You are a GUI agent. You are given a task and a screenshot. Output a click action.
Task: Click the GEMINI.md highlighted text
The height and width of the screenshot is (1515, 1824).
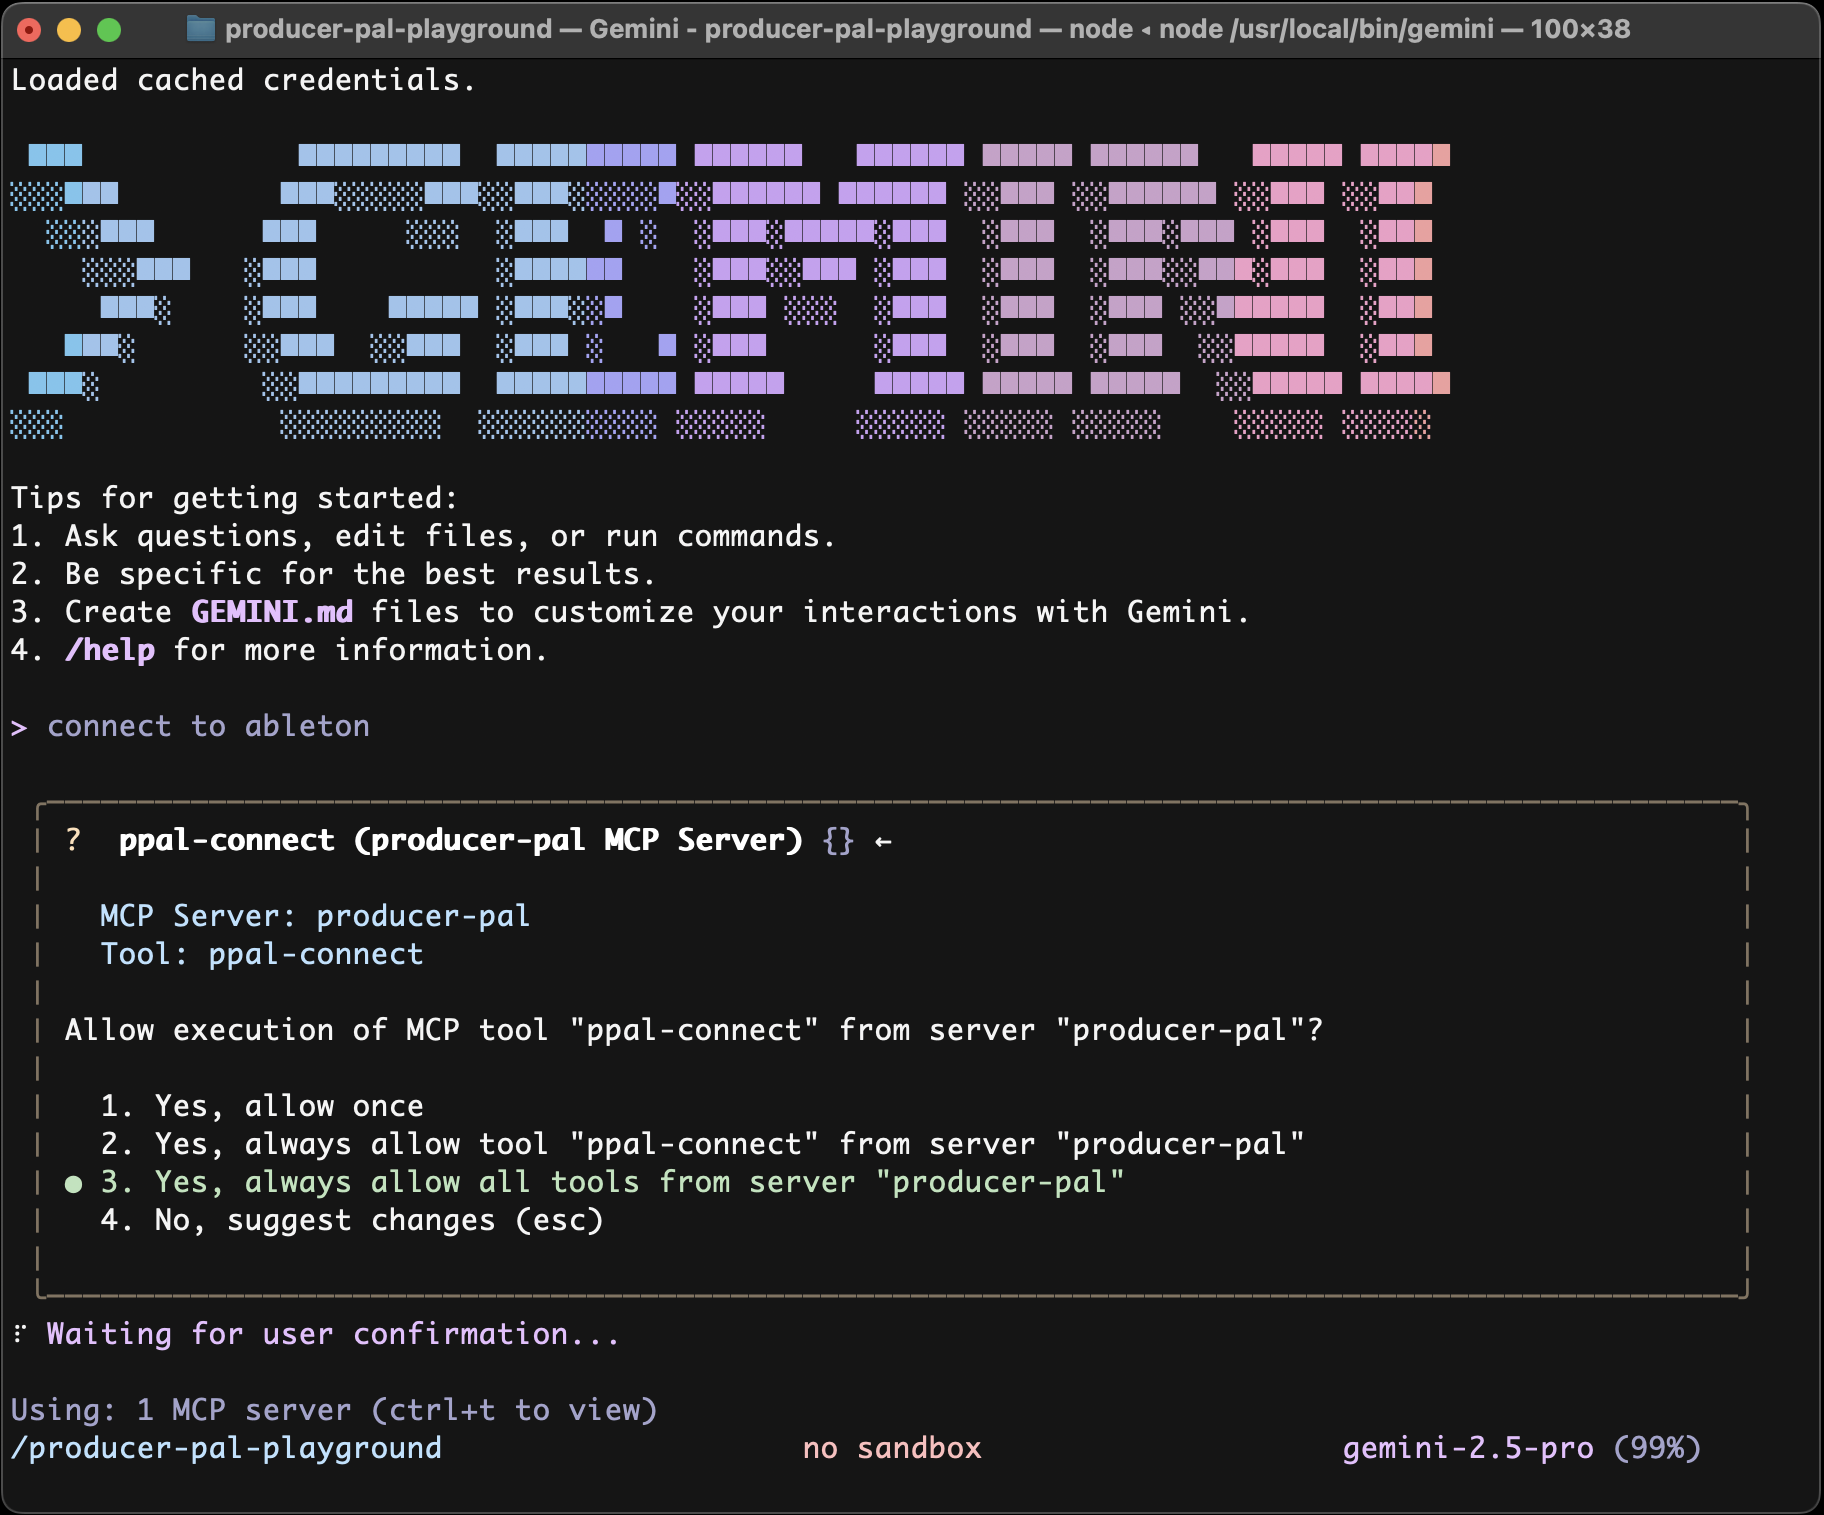point(271,612)
